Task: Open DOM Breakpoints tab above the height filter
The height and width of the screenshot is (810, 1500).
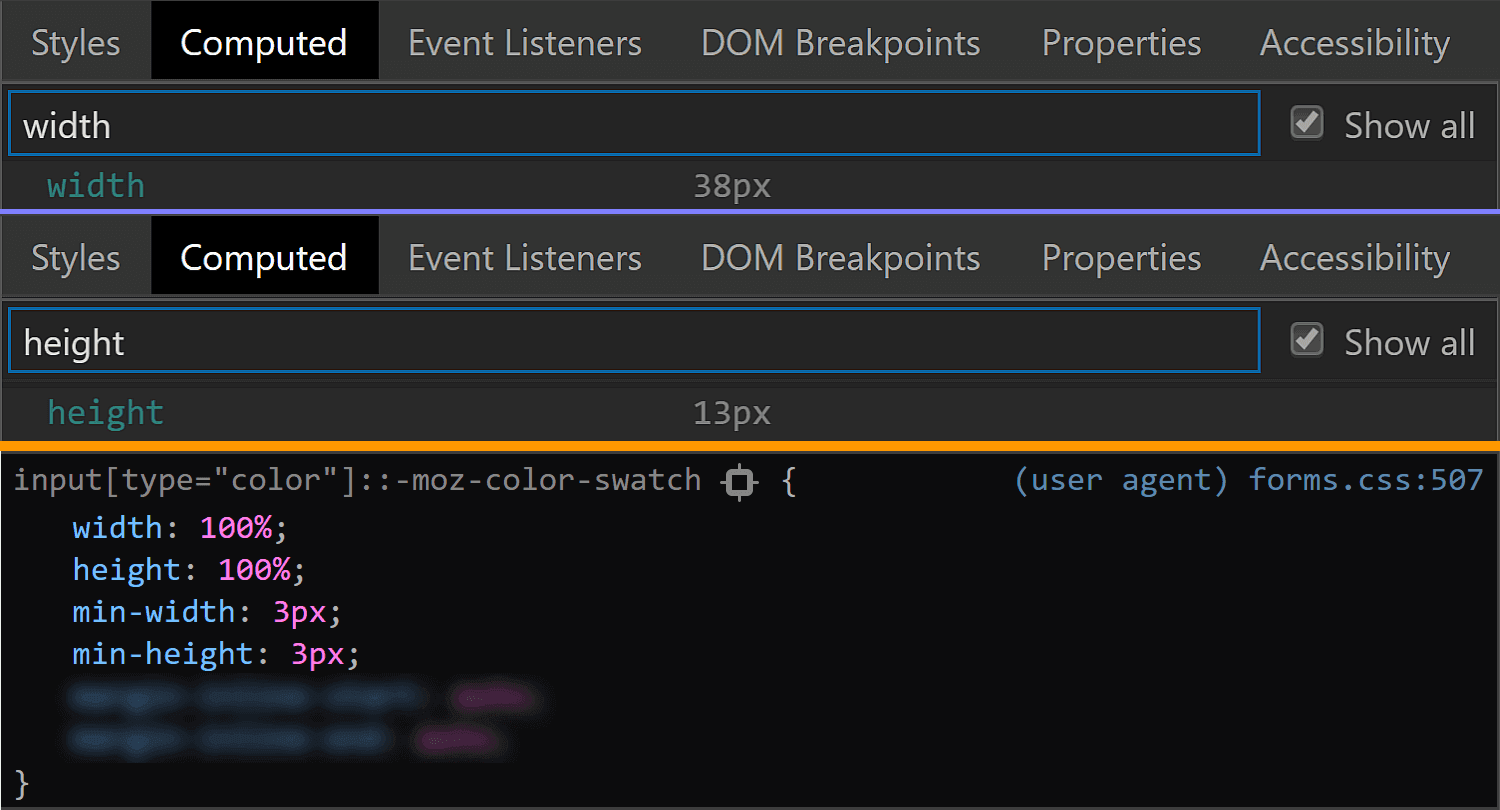Action: click(x=841, y=257)
